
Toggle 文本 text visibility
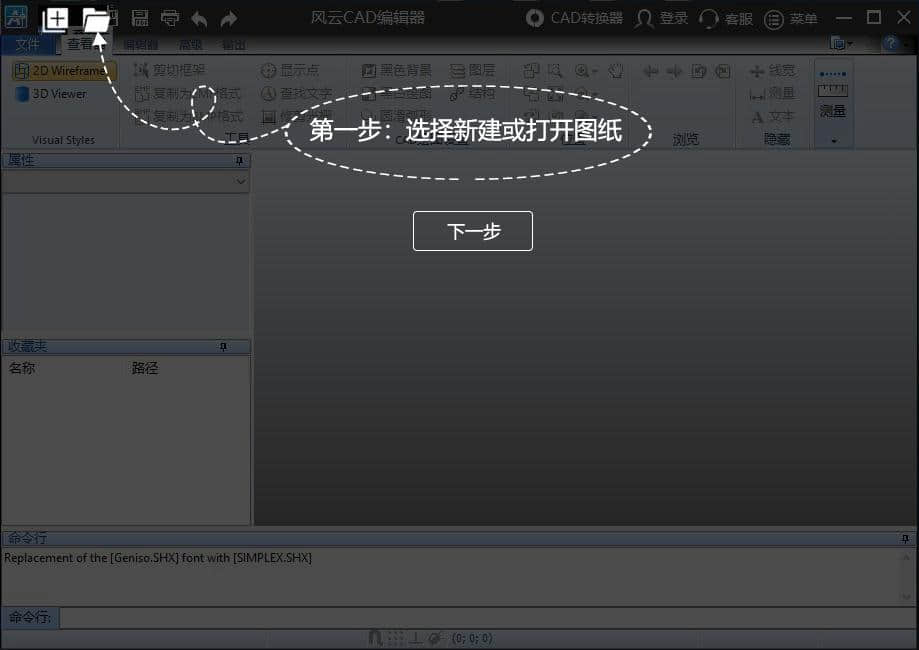pyautogui.click(x=772, y=117)
